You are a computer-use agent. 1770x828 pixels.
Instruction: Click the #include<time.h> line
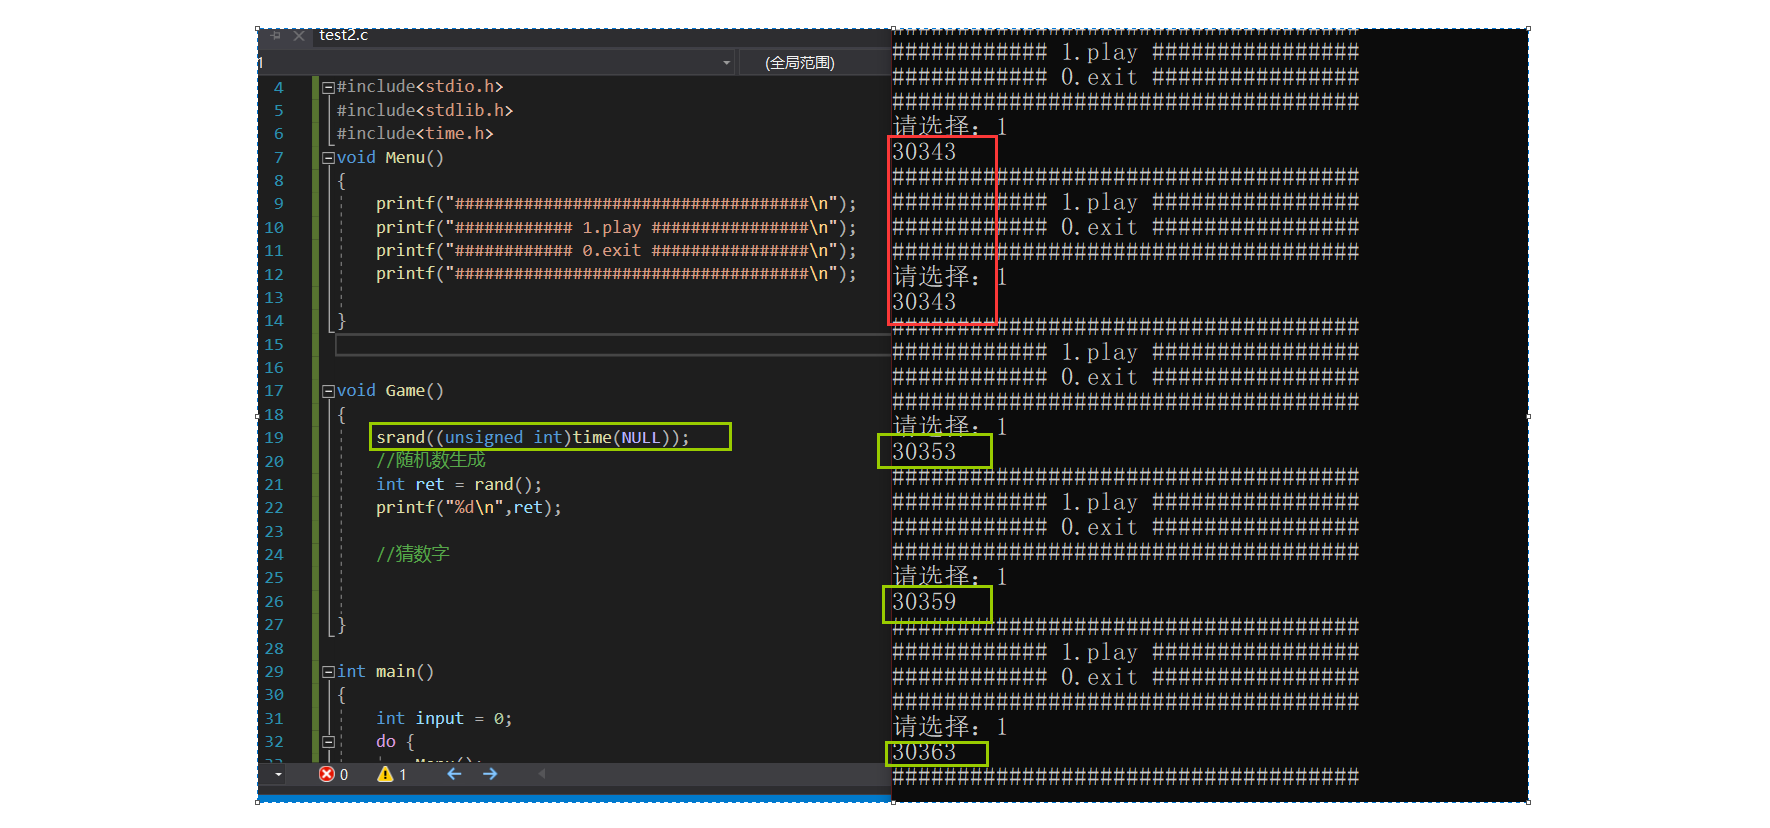point(415,134)
